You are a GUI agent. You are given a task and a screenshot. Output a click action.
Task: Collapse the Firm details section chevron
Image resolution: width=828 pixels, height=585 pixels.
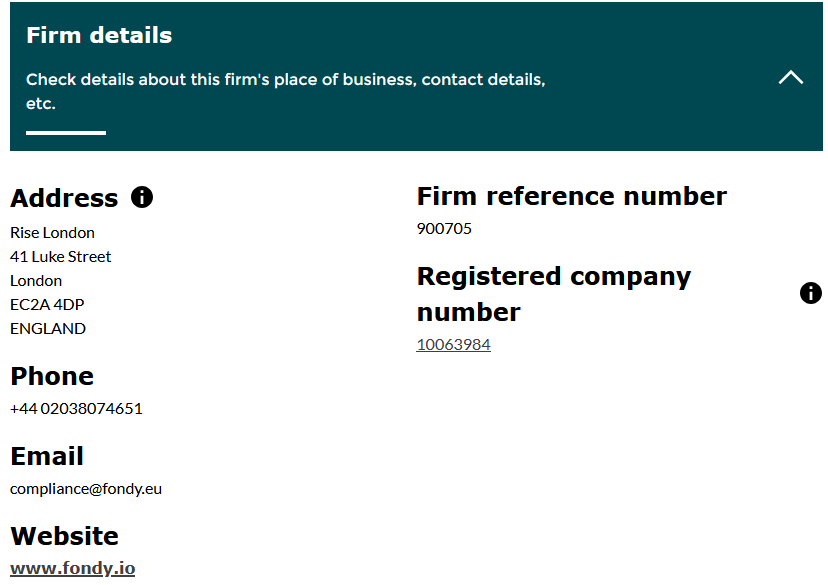point(791,77)
